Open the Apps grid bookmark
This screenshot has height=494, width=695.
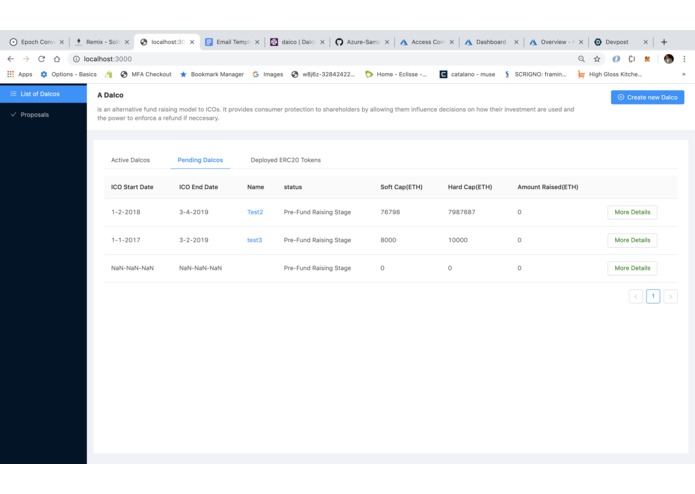point(20,74)
